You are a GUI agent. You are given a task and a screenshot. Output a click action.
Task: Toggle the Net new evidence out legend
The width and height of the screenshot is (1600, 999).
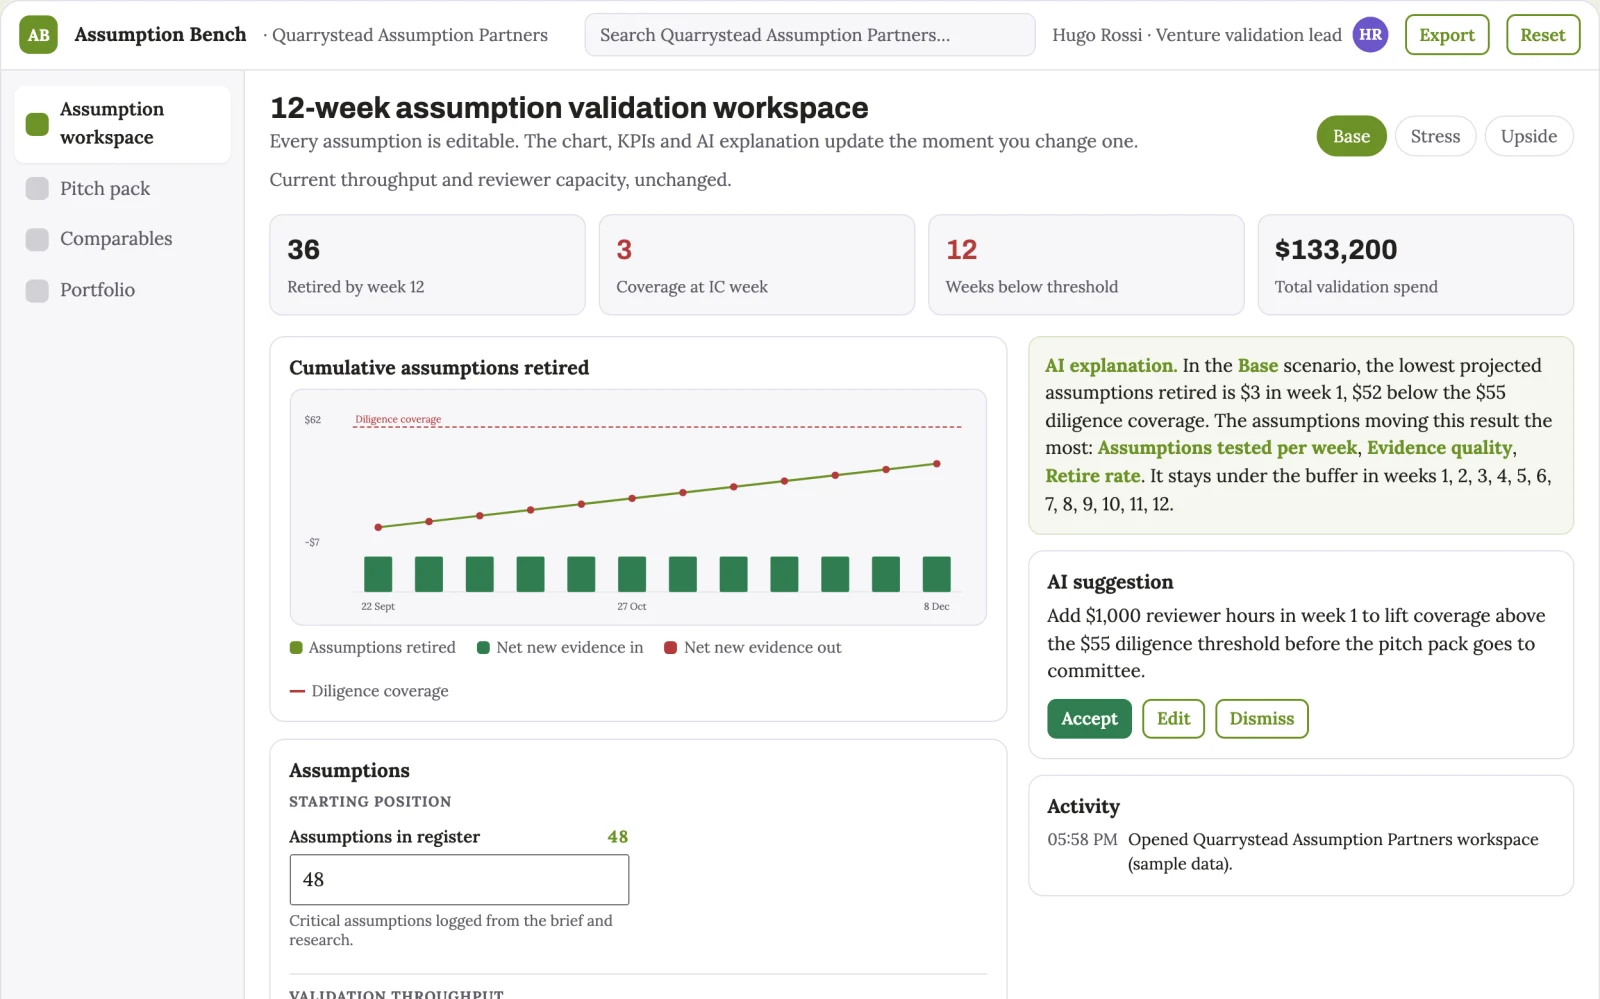(x=753, y=648)
